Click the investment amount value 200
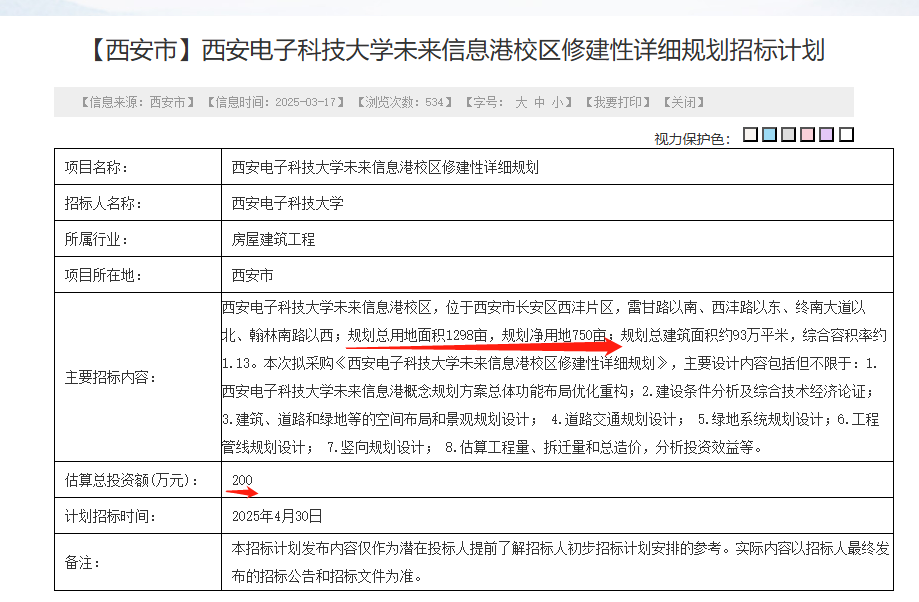 point(242,480)
